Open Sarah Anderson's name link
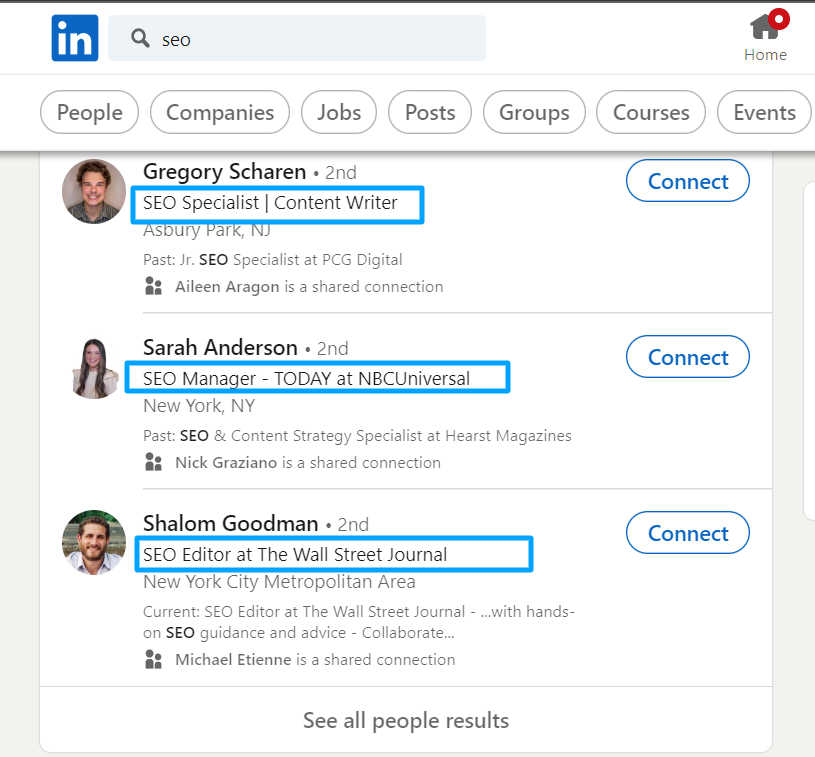This screenshot has height=757, width=815. point(220,347)
